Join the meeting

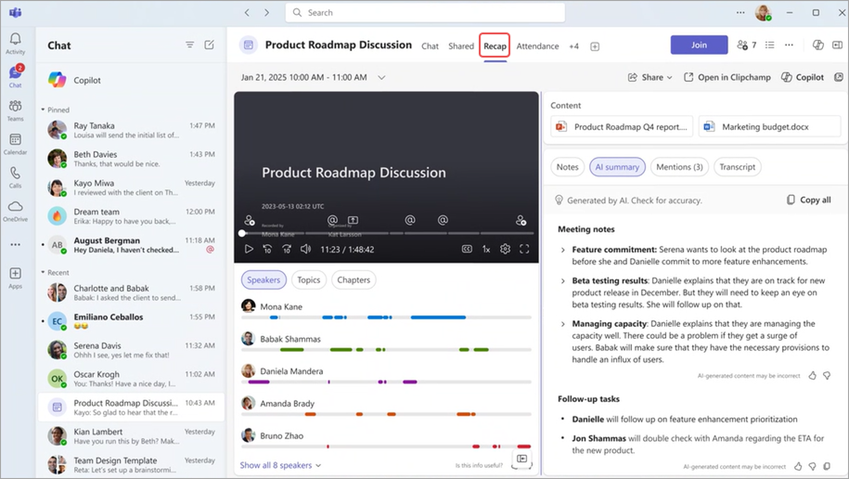pyautogui.click(x=699, y=45)
